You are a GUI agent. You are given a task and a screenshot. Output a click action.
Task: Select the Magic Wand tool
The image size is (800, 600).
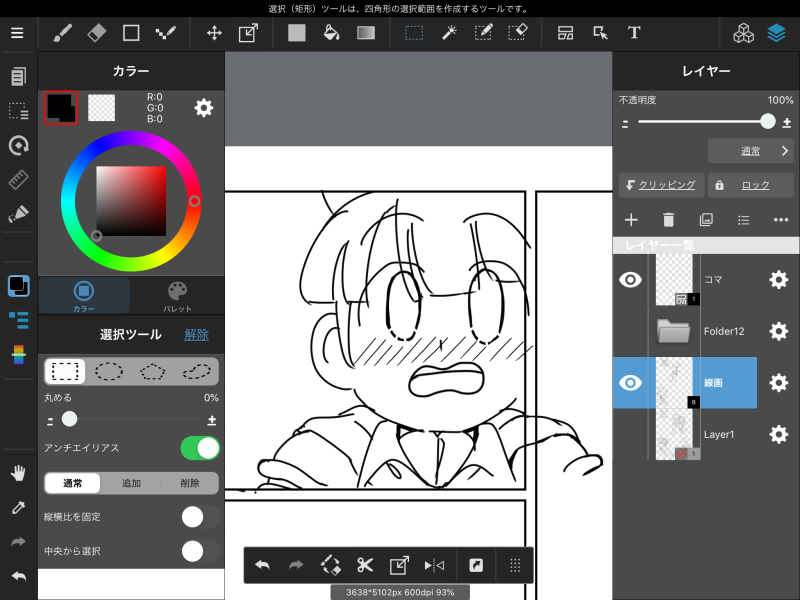click(448, 33)
